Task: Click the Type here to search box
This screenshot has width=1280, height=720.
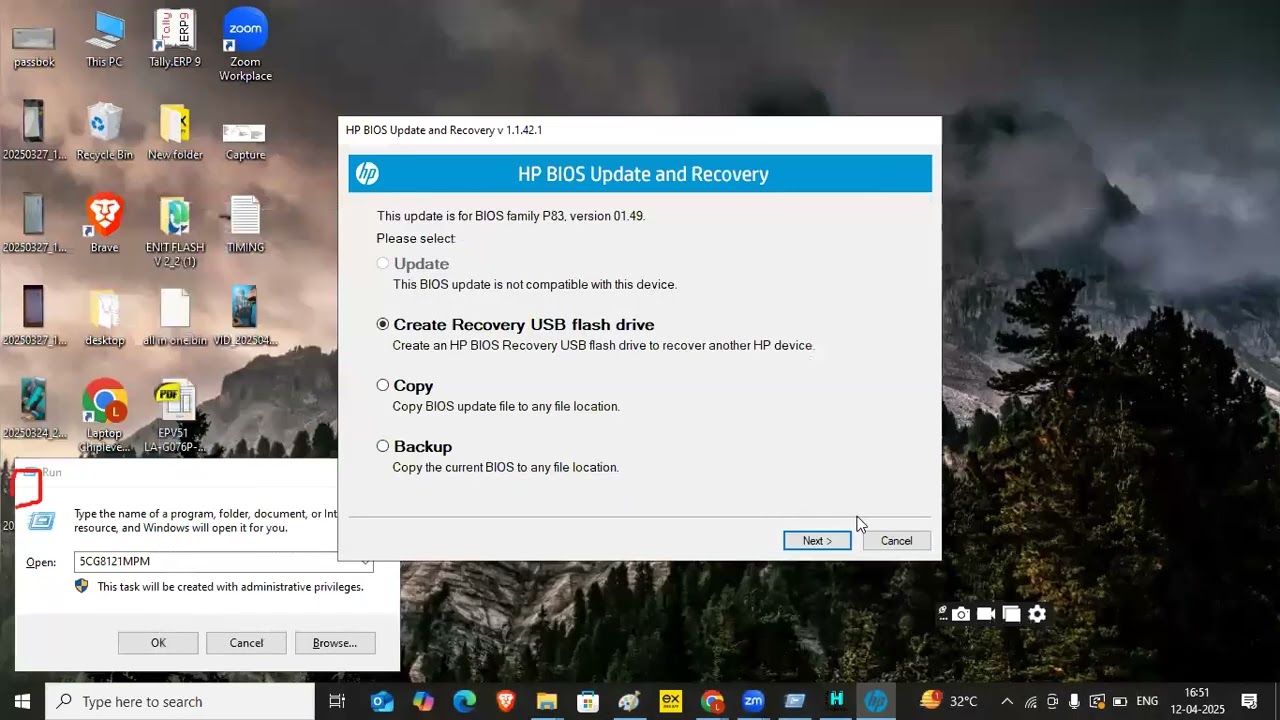Action: point(180,701)
